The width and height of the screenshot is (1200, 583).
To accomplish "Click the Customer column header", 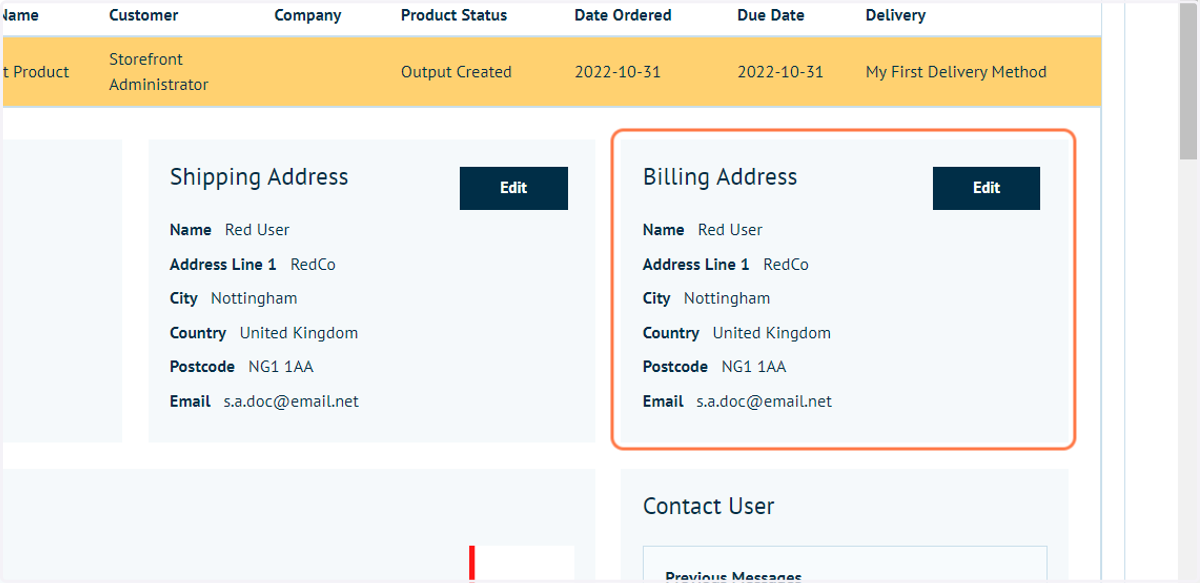I will [144, 15].
